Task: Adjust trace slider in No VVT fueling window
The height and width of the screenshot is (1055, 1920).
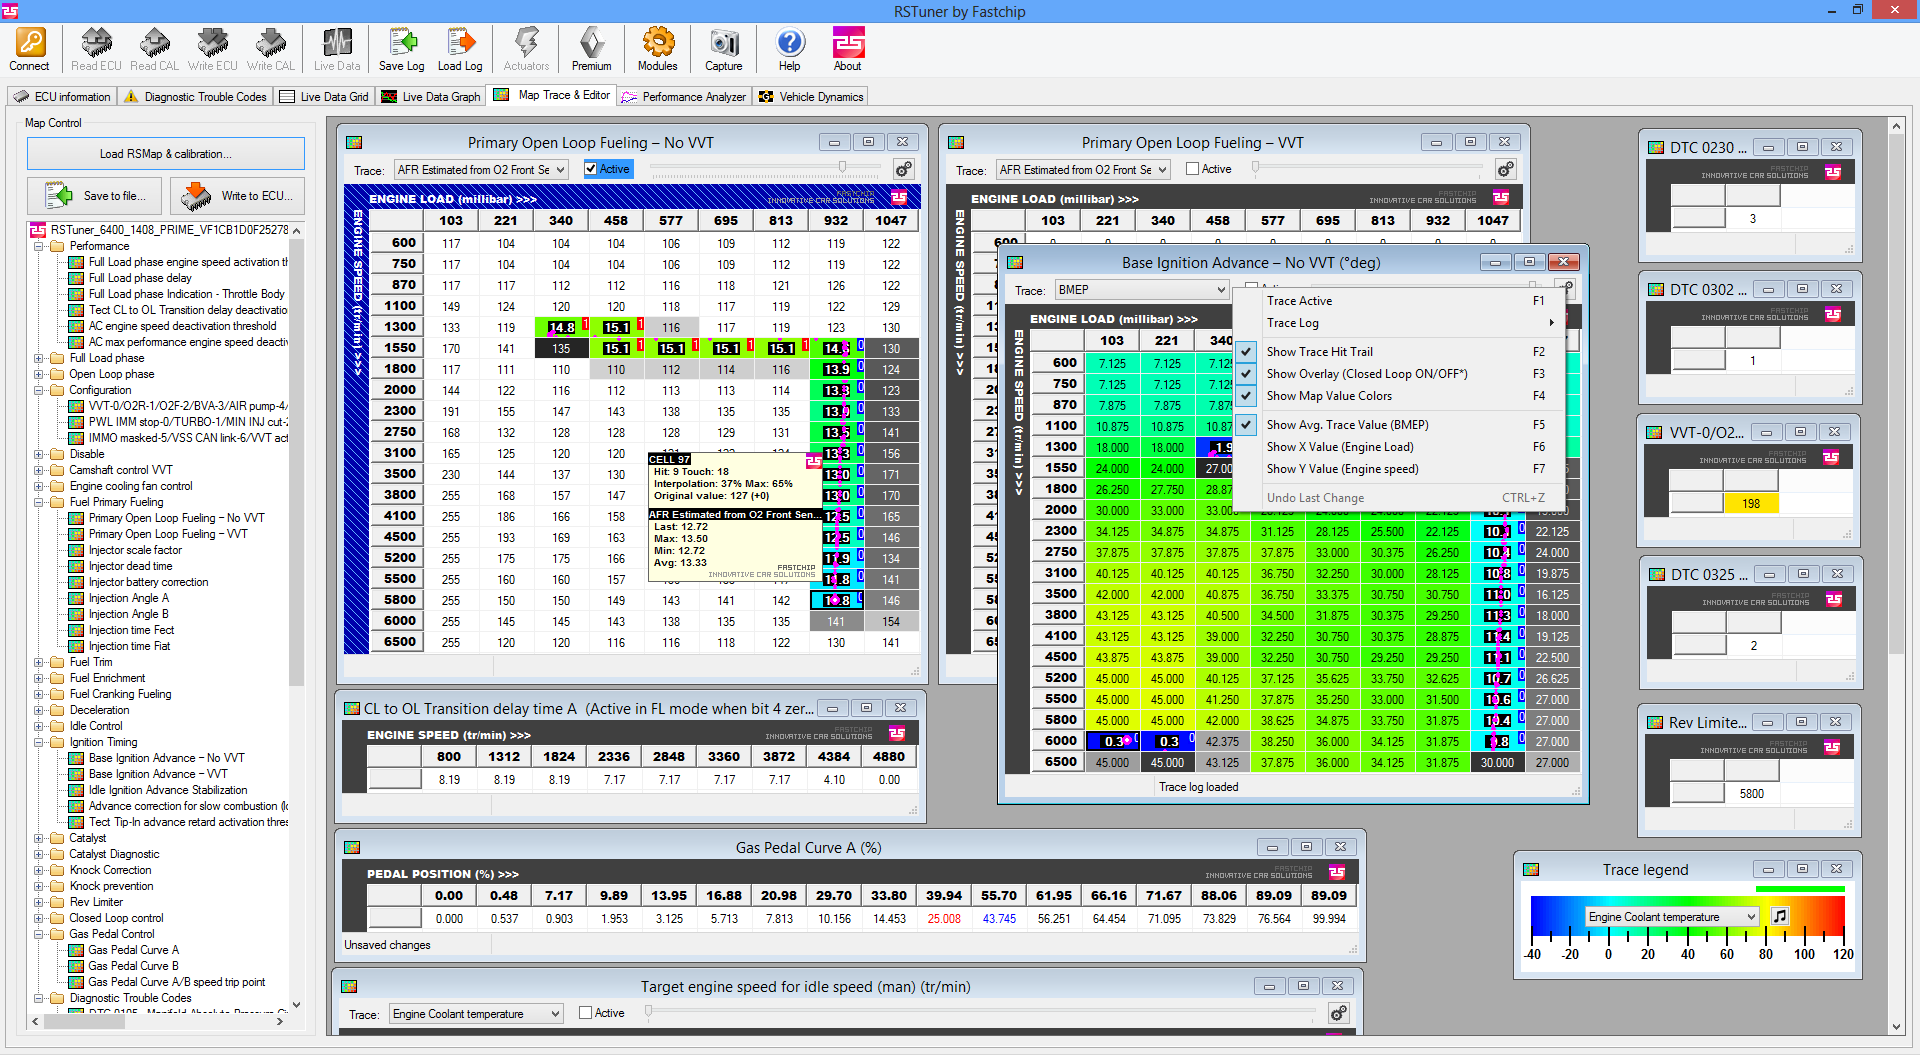Action: pyautogui.click(x=842, y=167)
